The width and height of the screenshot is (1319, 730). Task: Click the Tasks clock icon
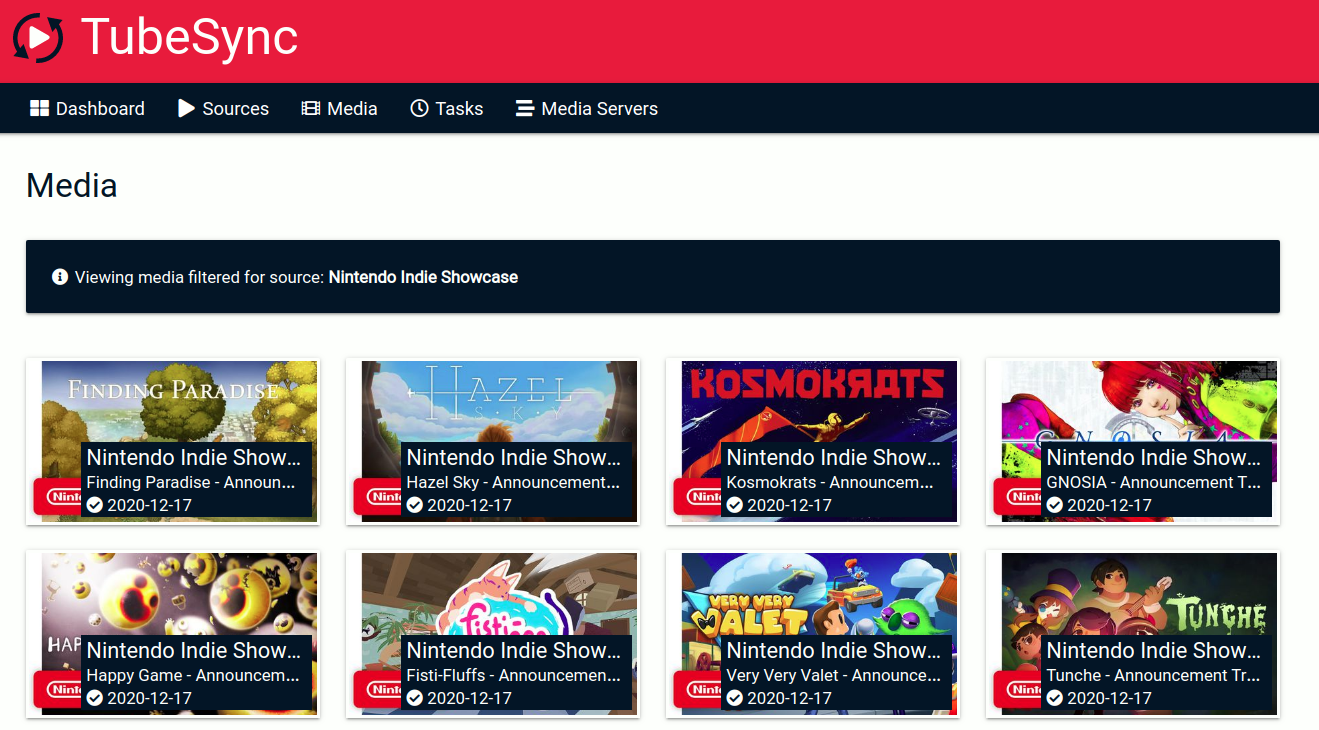pyautogui.click(x=419, y=108)
